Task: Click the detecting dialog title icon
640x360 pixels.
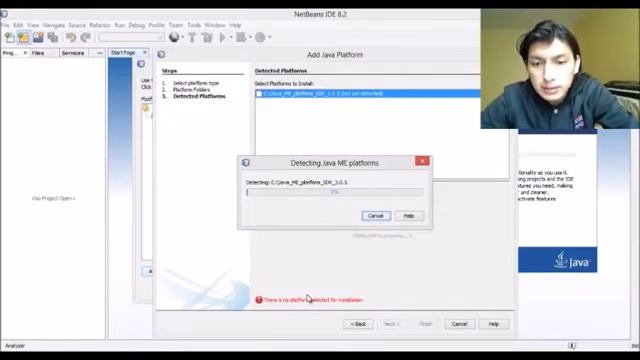Action: [x=246, y=162]
